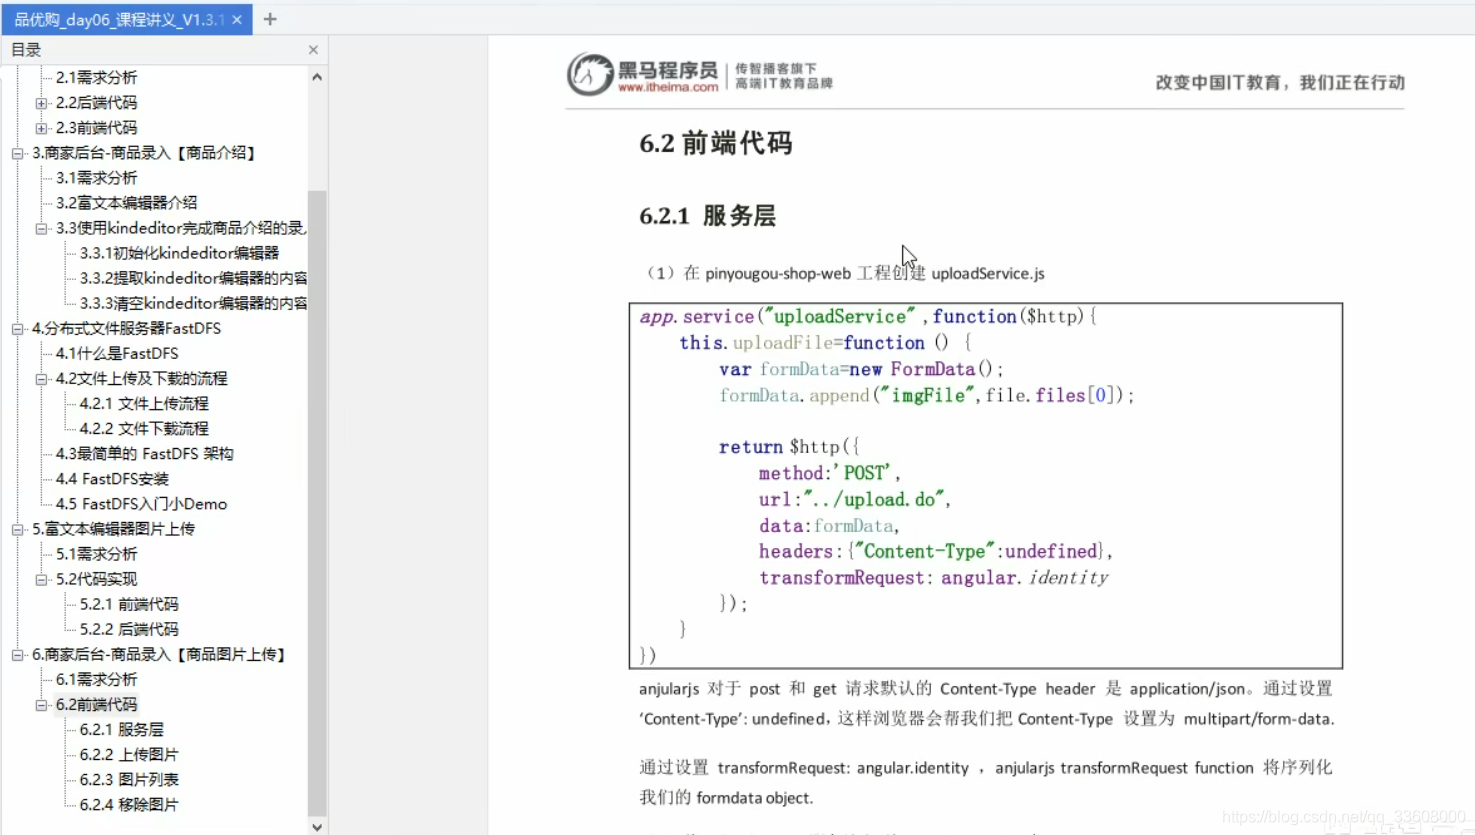
Task: Open outline entry 5.2代码实现
Action: click(x=96, y=579)
